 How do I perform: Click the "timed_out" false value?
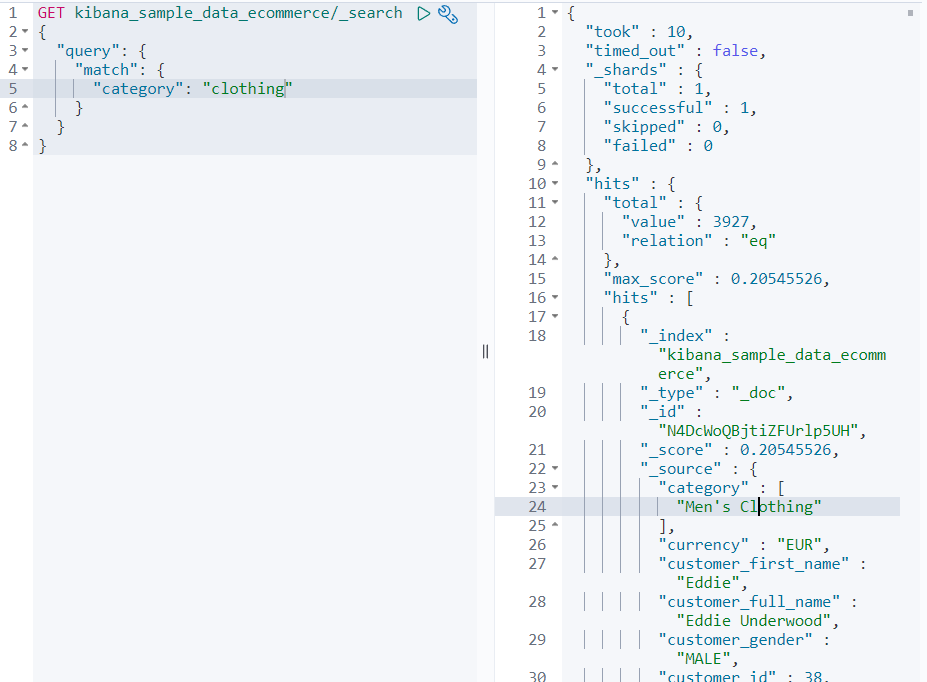(735, 51)
